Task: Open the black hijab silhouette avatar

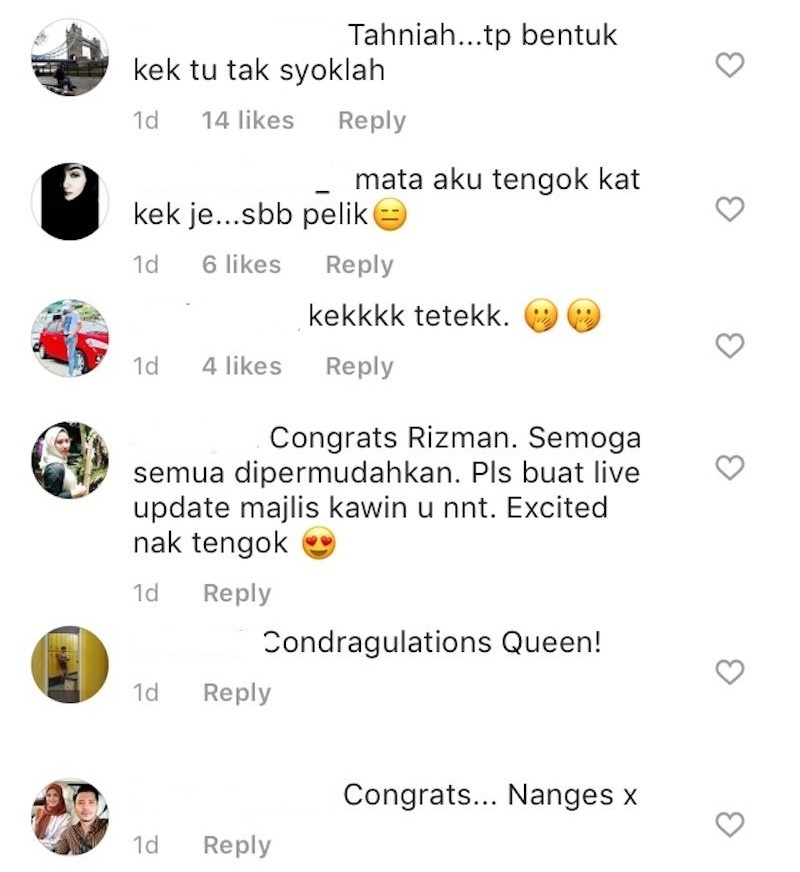Action: [x=69, y=201]
